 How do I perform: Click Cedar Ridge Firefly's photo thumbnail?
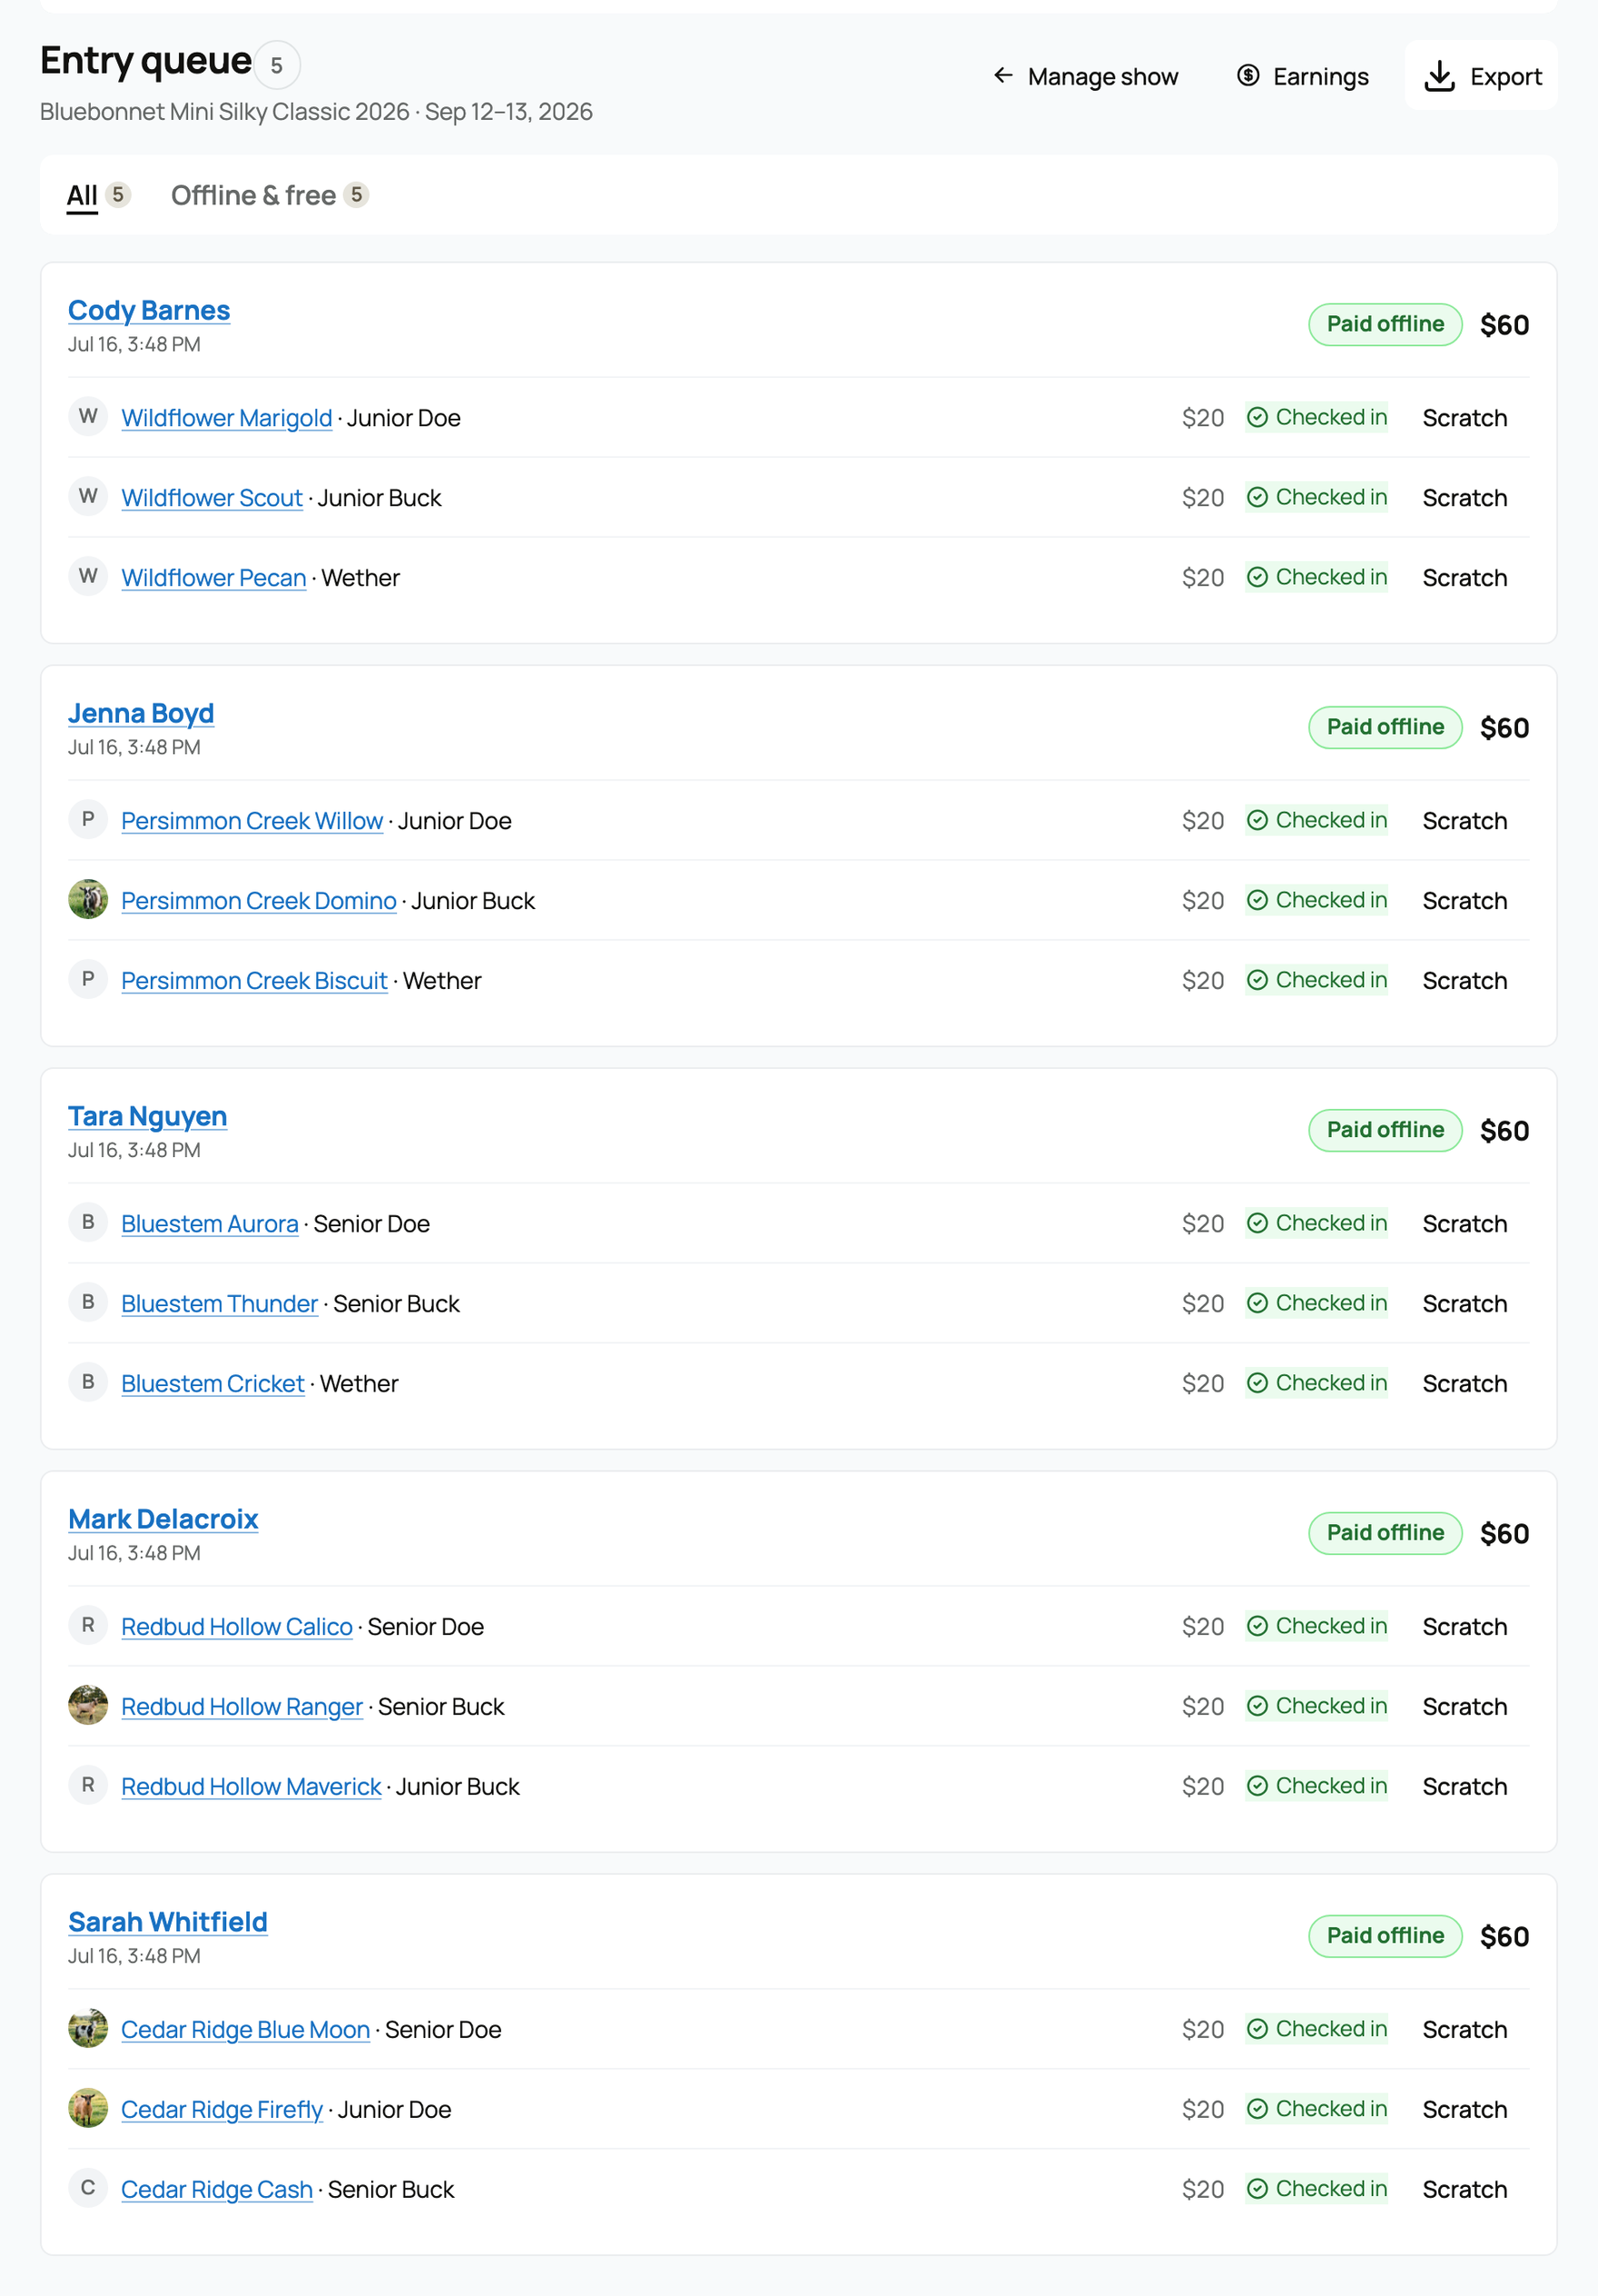pos(88,2108)
